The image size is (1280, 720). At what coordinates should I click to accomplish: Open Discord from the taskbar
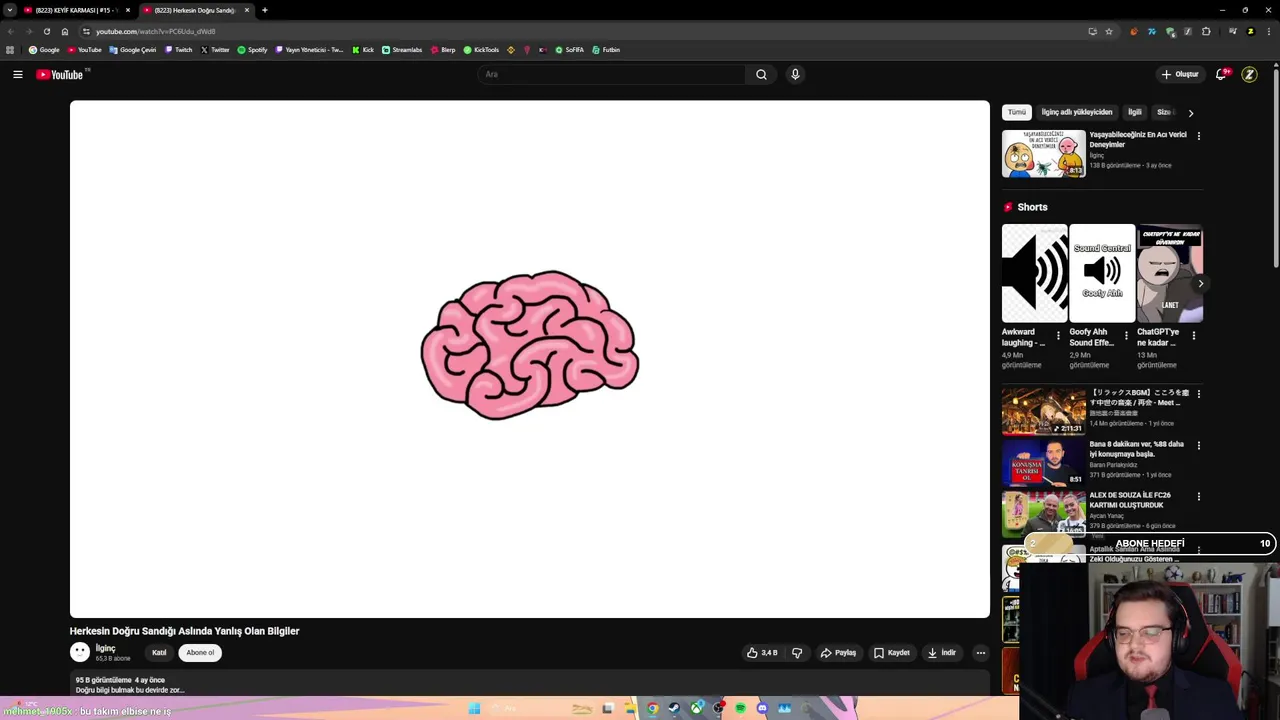762,708
